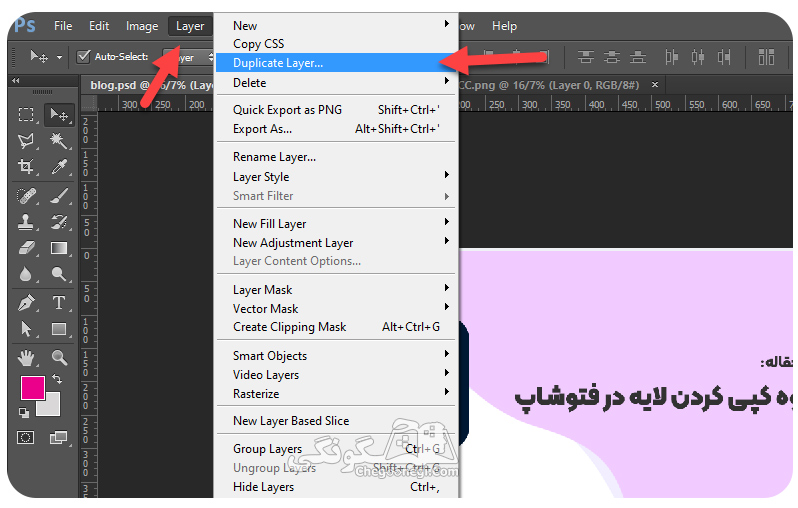Open the Edit menu
Screen dimensions: 798x508
point(99,26)
